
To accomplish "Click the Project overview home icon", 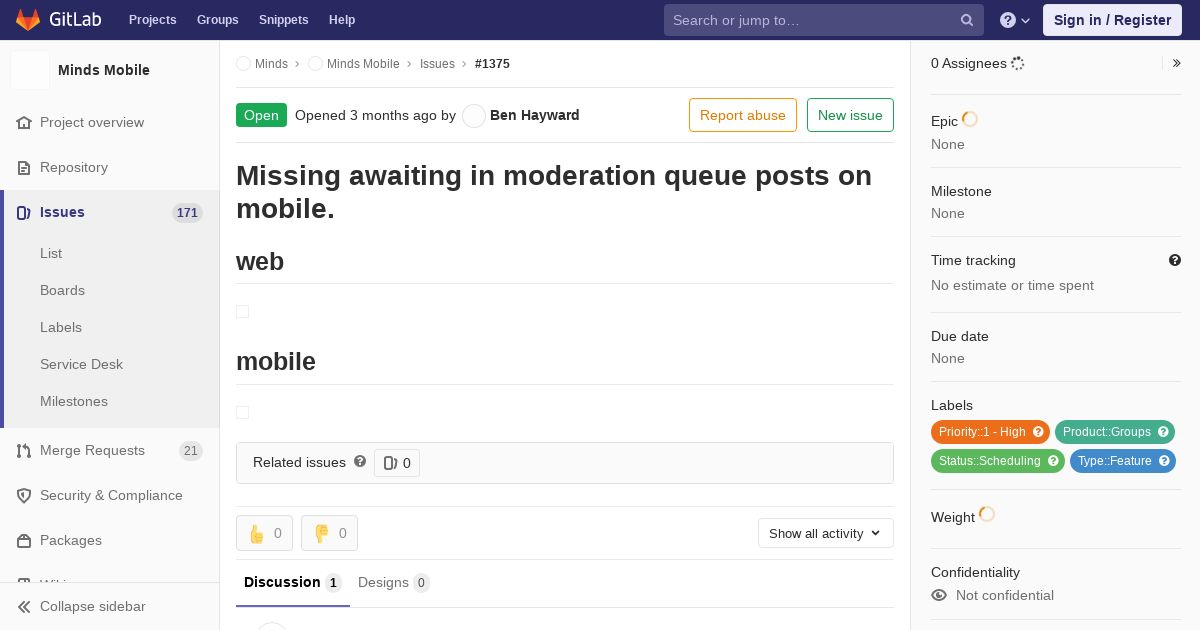I will tap(24, 122).
